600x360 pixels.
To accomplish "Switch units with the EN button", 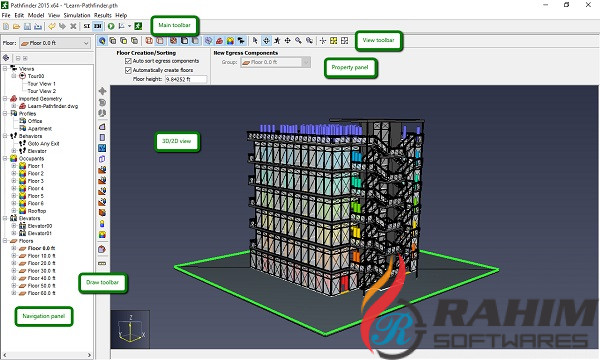I will tap(98, 26).
